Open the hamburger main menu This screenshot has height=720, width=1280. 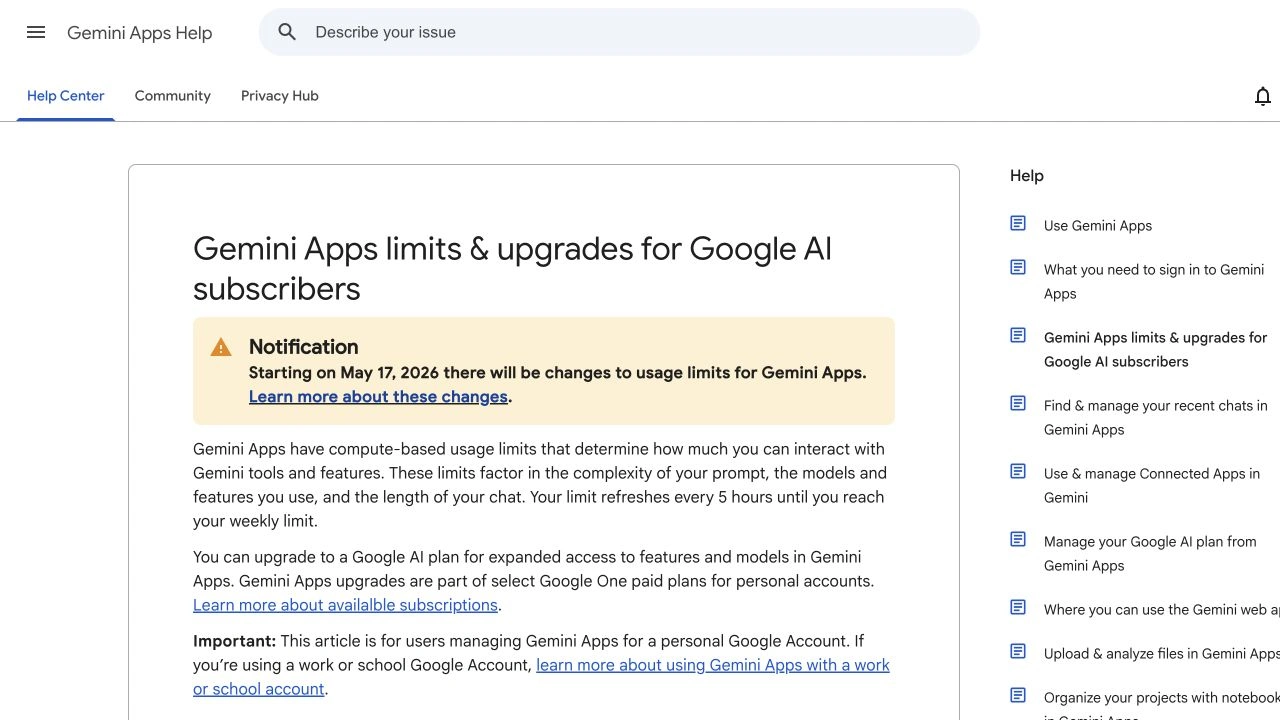click(36, 32)
